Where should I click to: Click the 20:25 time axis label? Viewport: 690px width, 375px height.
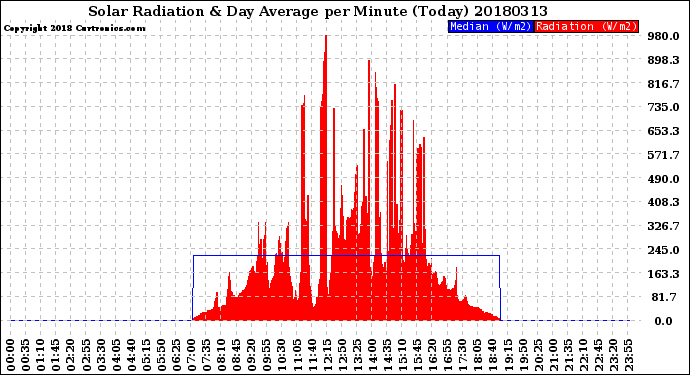pyautogui.click(x=538, y=355)
